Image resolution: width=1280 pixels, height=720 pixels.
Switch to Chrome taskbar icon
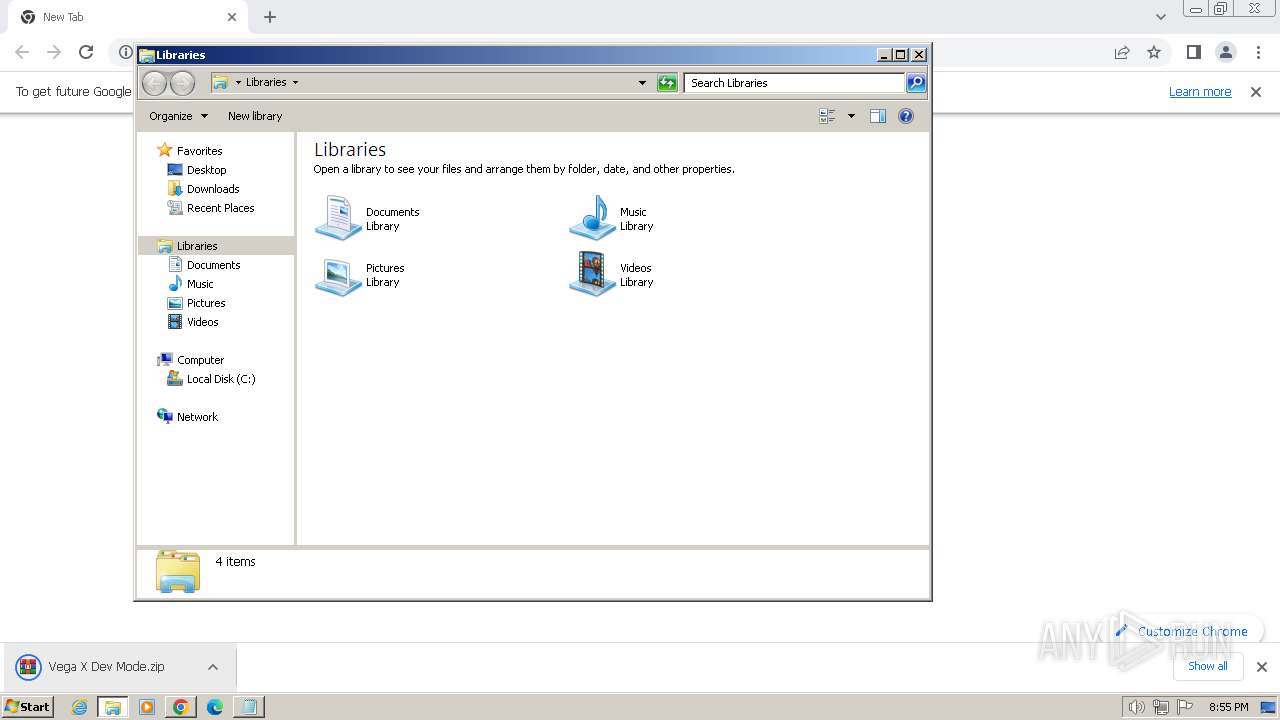(180, 707)
